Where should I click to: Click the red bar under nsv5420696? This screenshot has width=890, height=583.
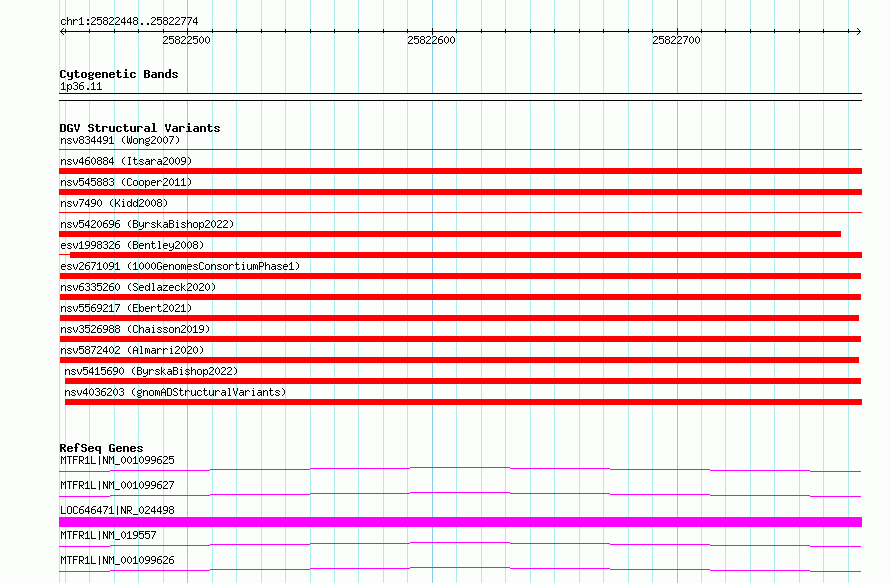tap(450, 234)
